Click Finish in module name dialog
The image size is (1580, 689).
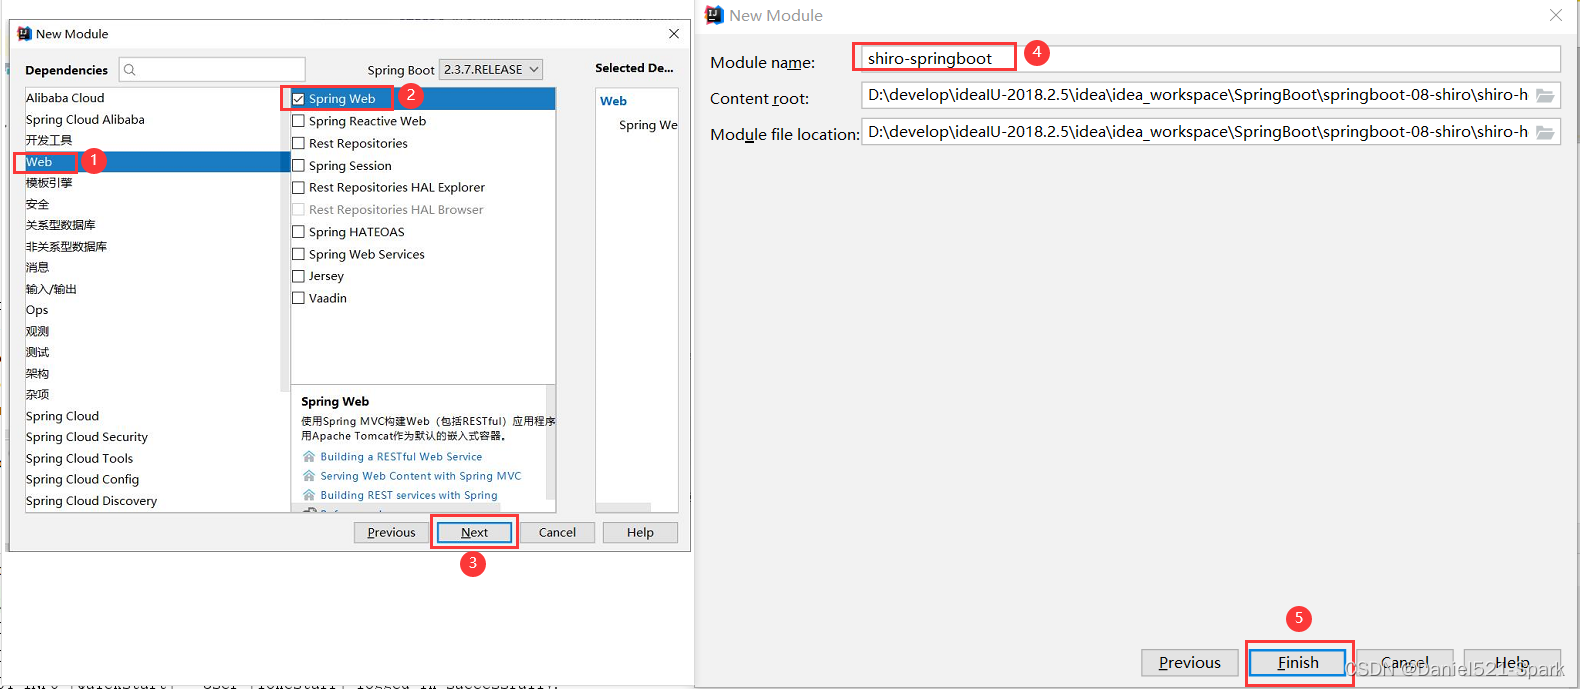[x=1297, y=662]
